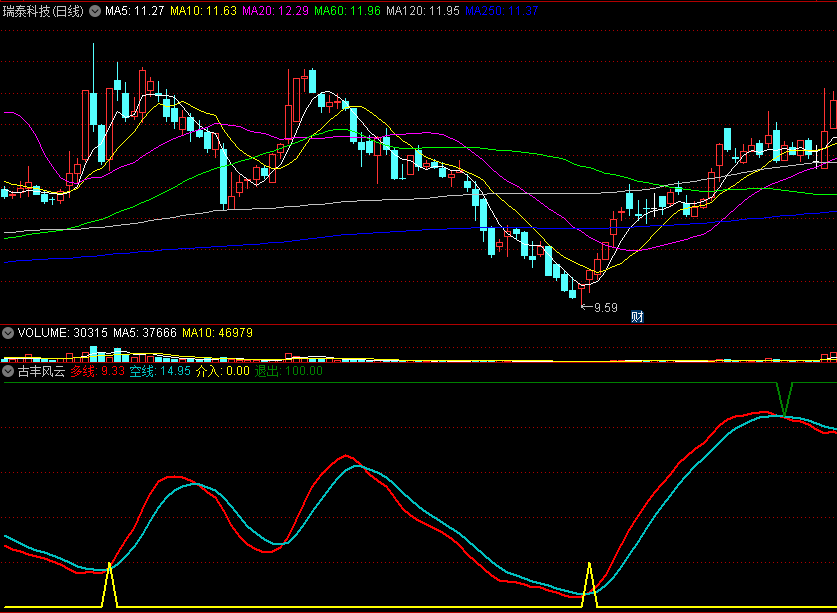Select the 瑞泰科技(日线) chart title
Image resolution: width=837 pixels, height=613 pixels.
pyautogui.click(x=43, y=11)
